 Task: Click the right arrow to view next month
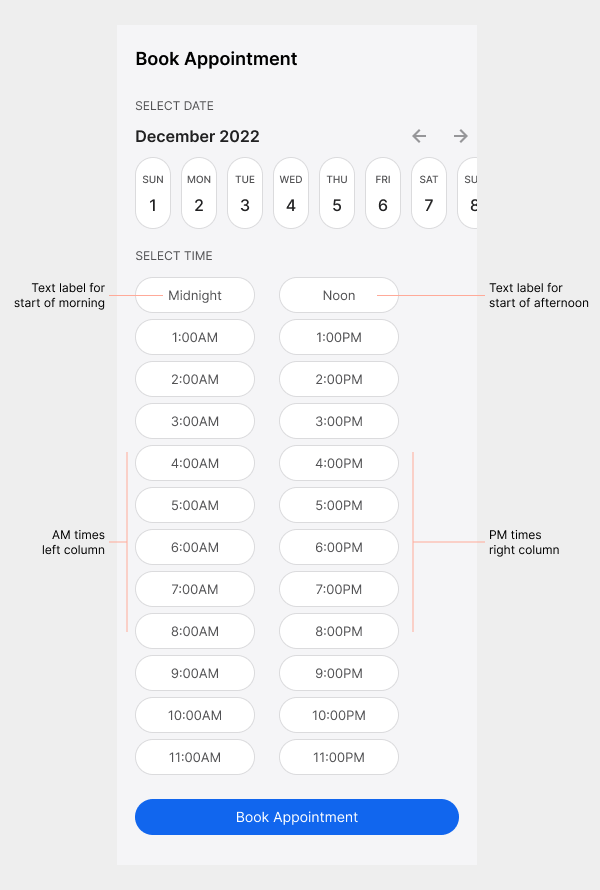pos(460,136)
